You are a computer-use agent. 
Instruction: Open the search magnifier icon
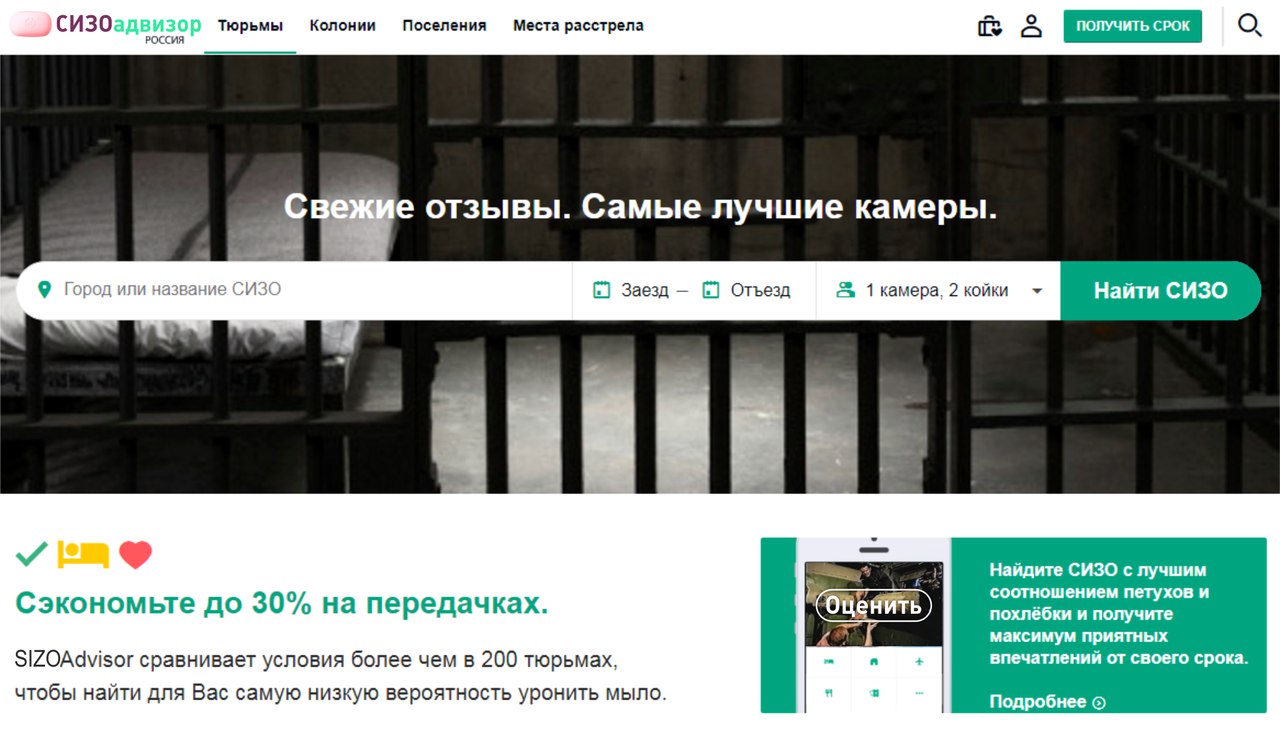point(1250,25)
